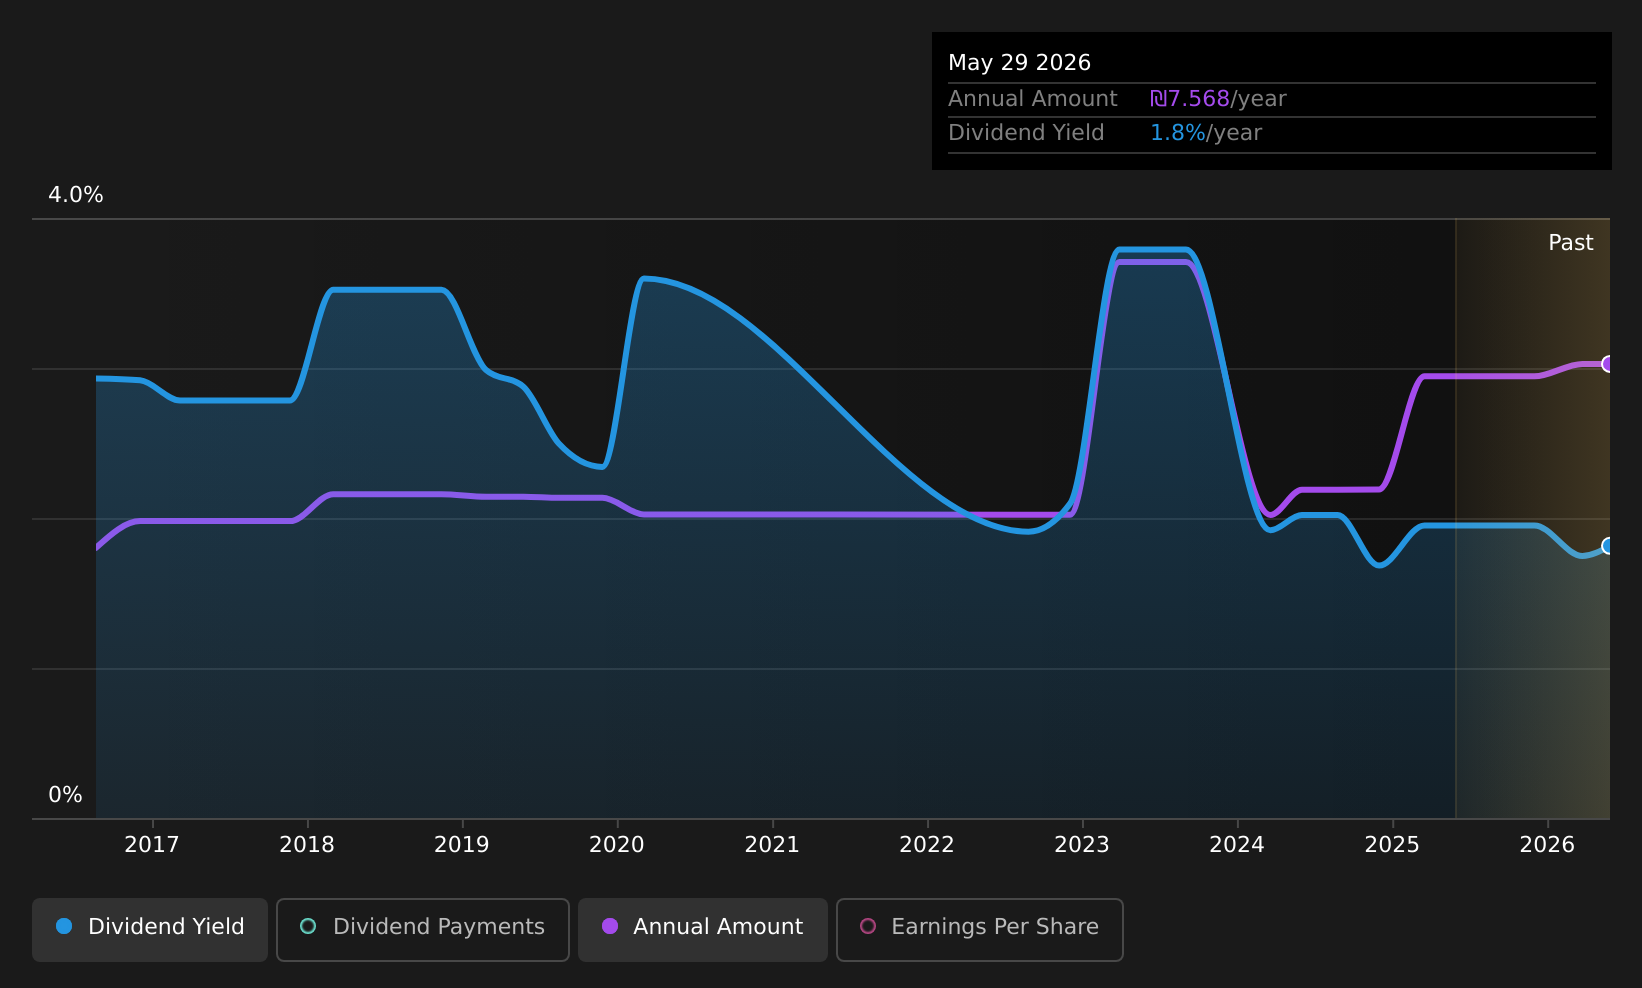Click the 2023 x-axis label
The height and width of the screenshot is (988, 1642).
point(1082,845)
